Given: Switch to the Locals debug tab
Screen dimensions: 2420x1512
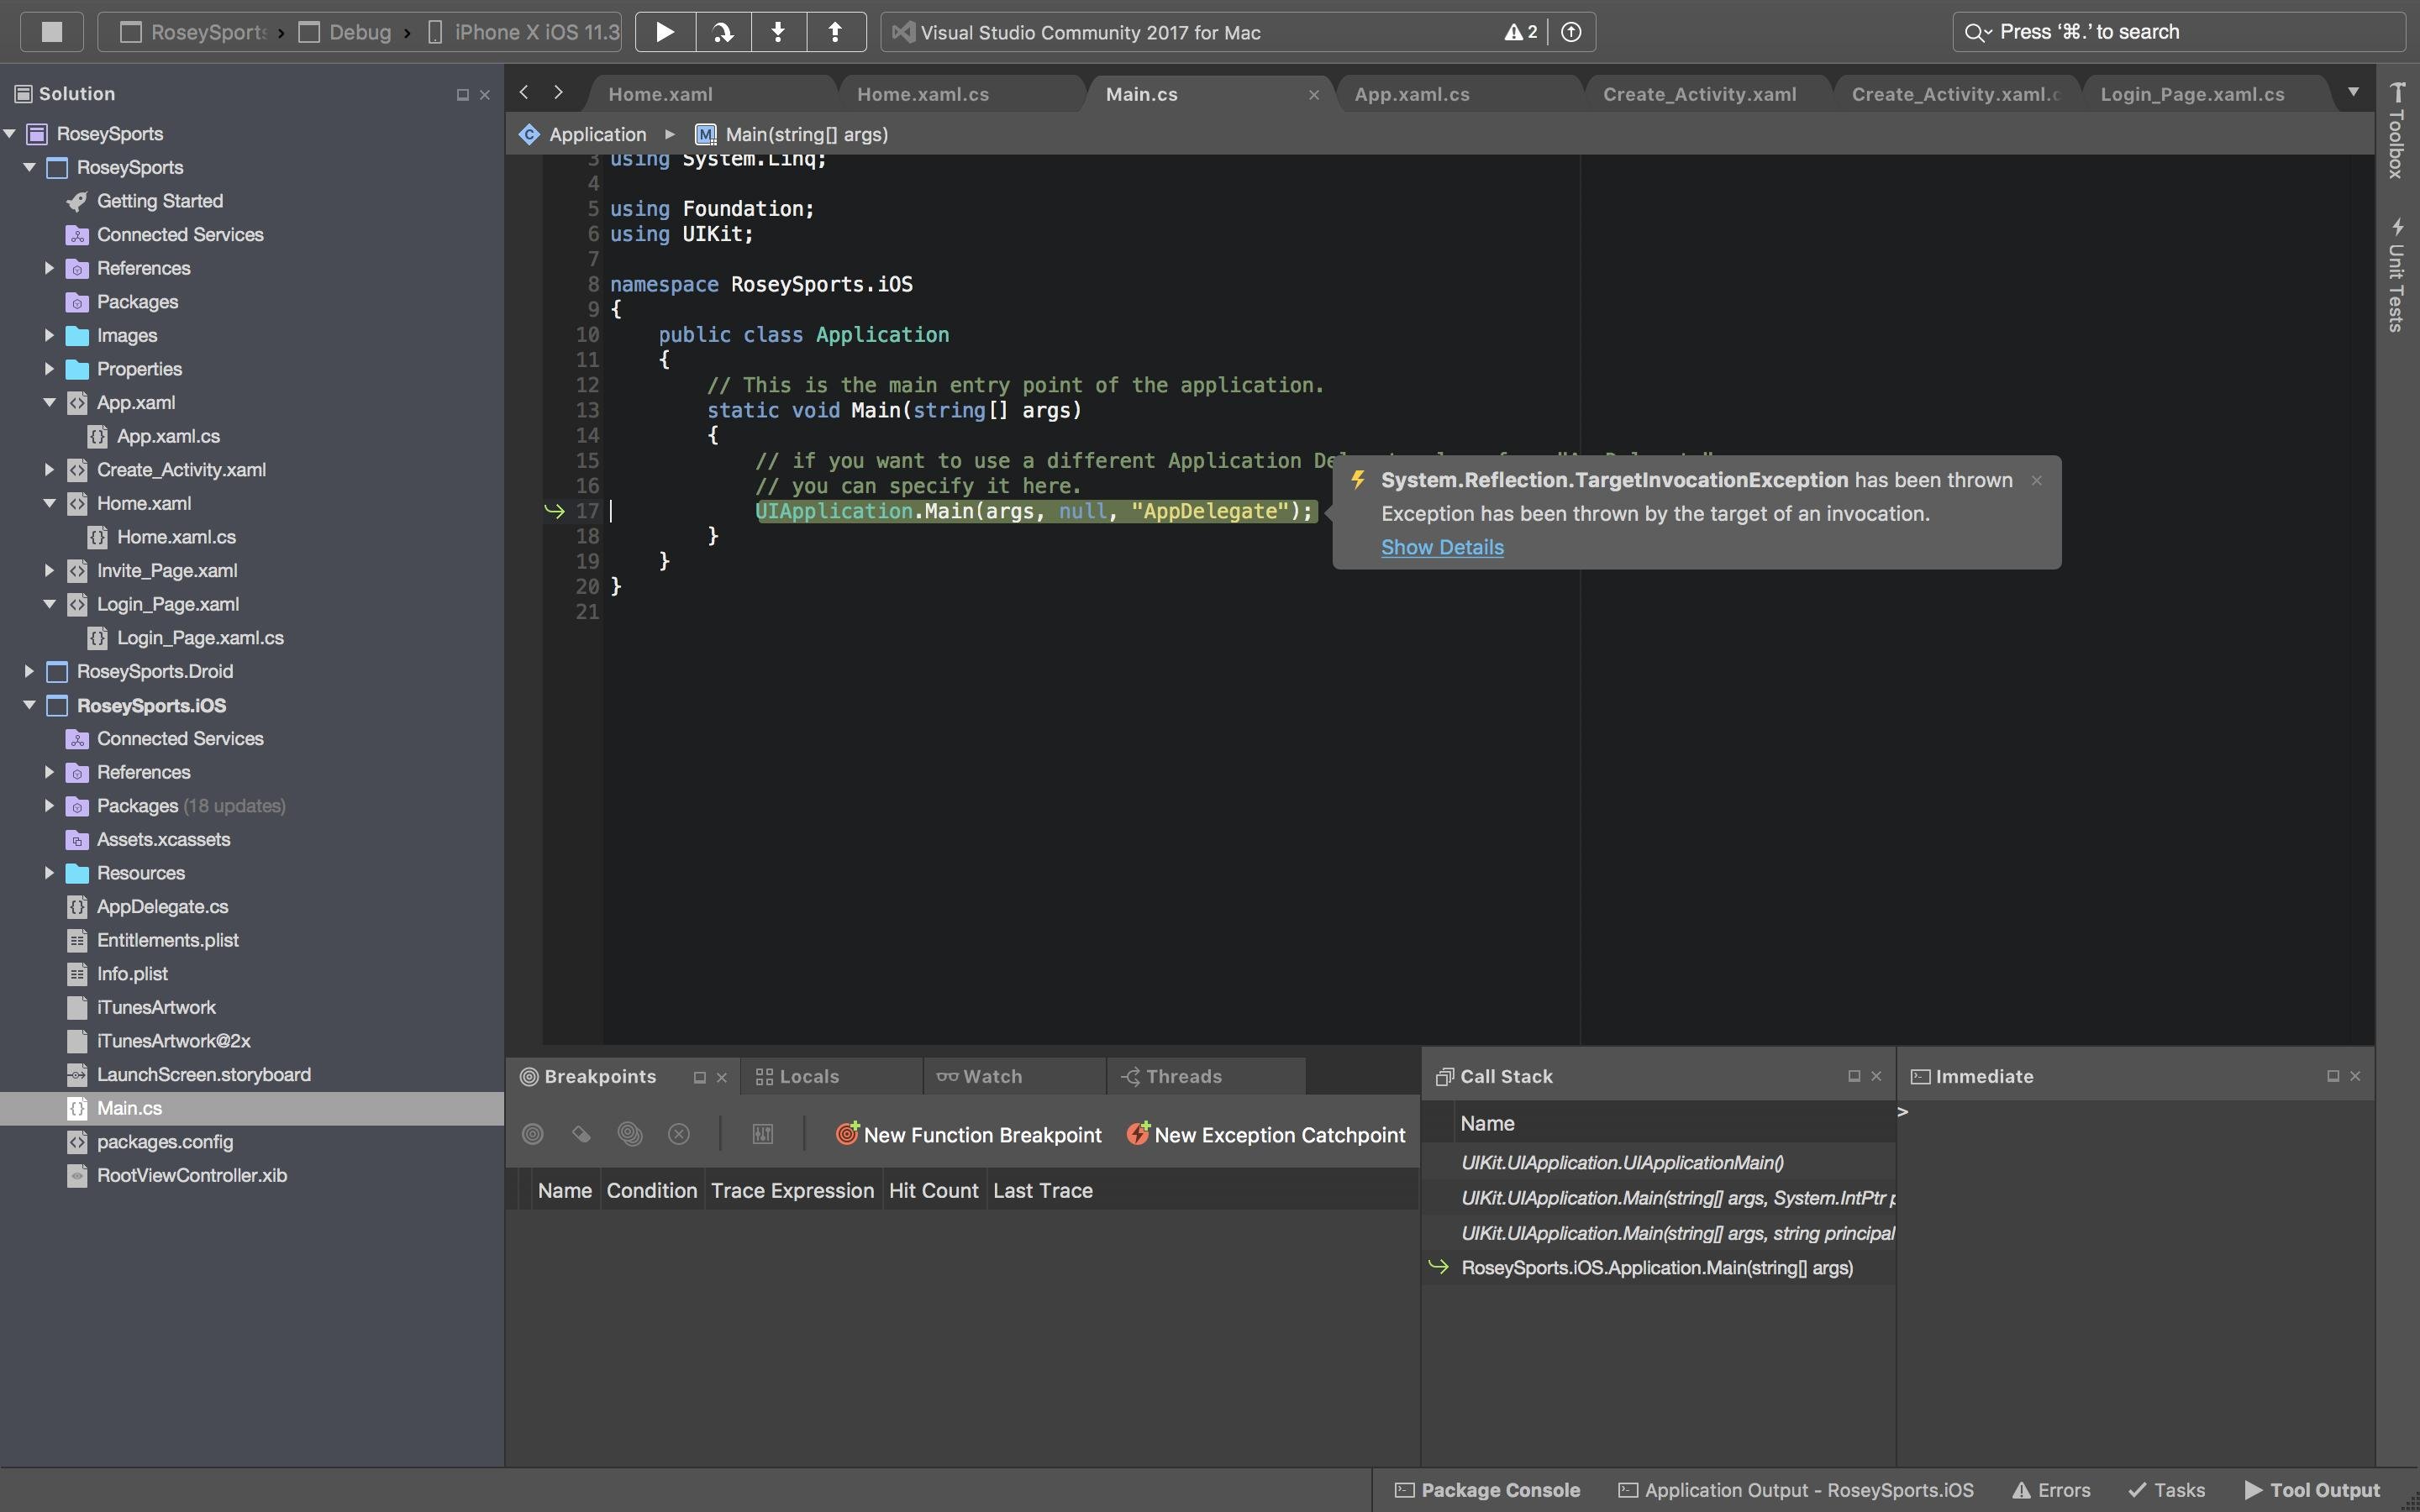Looking at the screenshot, I should 808,1076.
